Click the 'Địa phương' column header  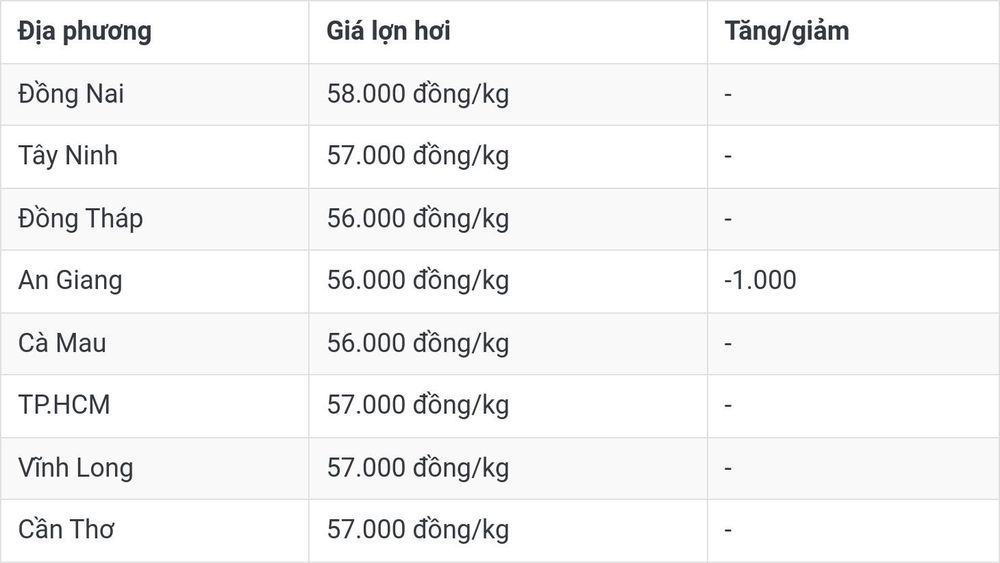(x=85, y=32)
